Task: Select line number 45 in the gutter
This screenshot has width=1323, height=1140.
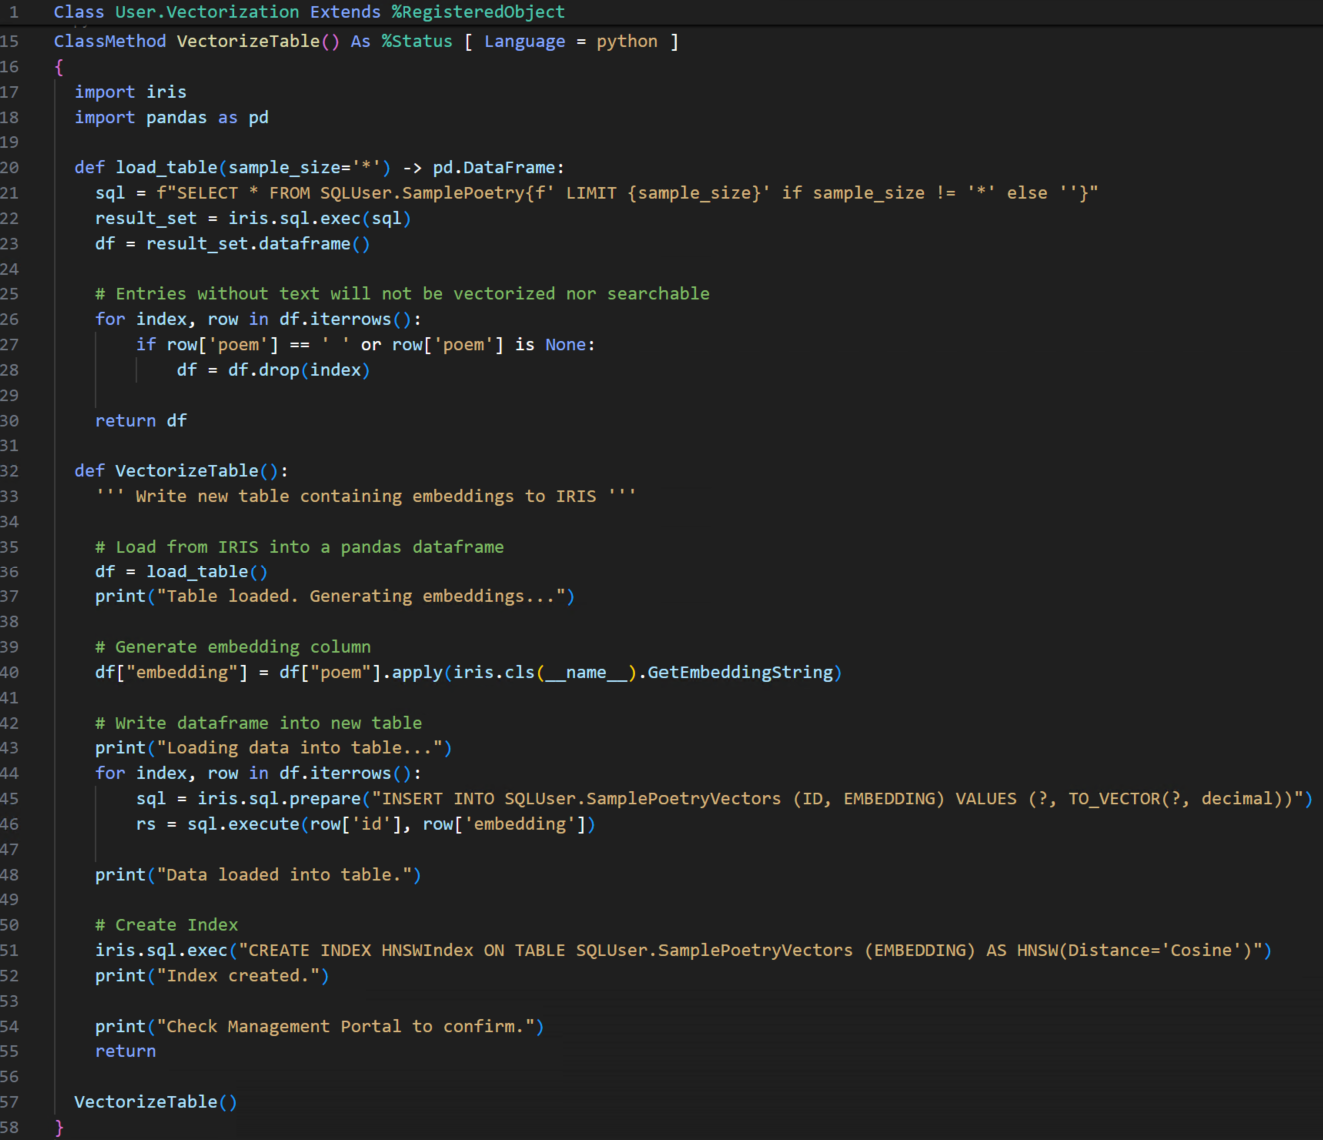Action: [10, 799]
